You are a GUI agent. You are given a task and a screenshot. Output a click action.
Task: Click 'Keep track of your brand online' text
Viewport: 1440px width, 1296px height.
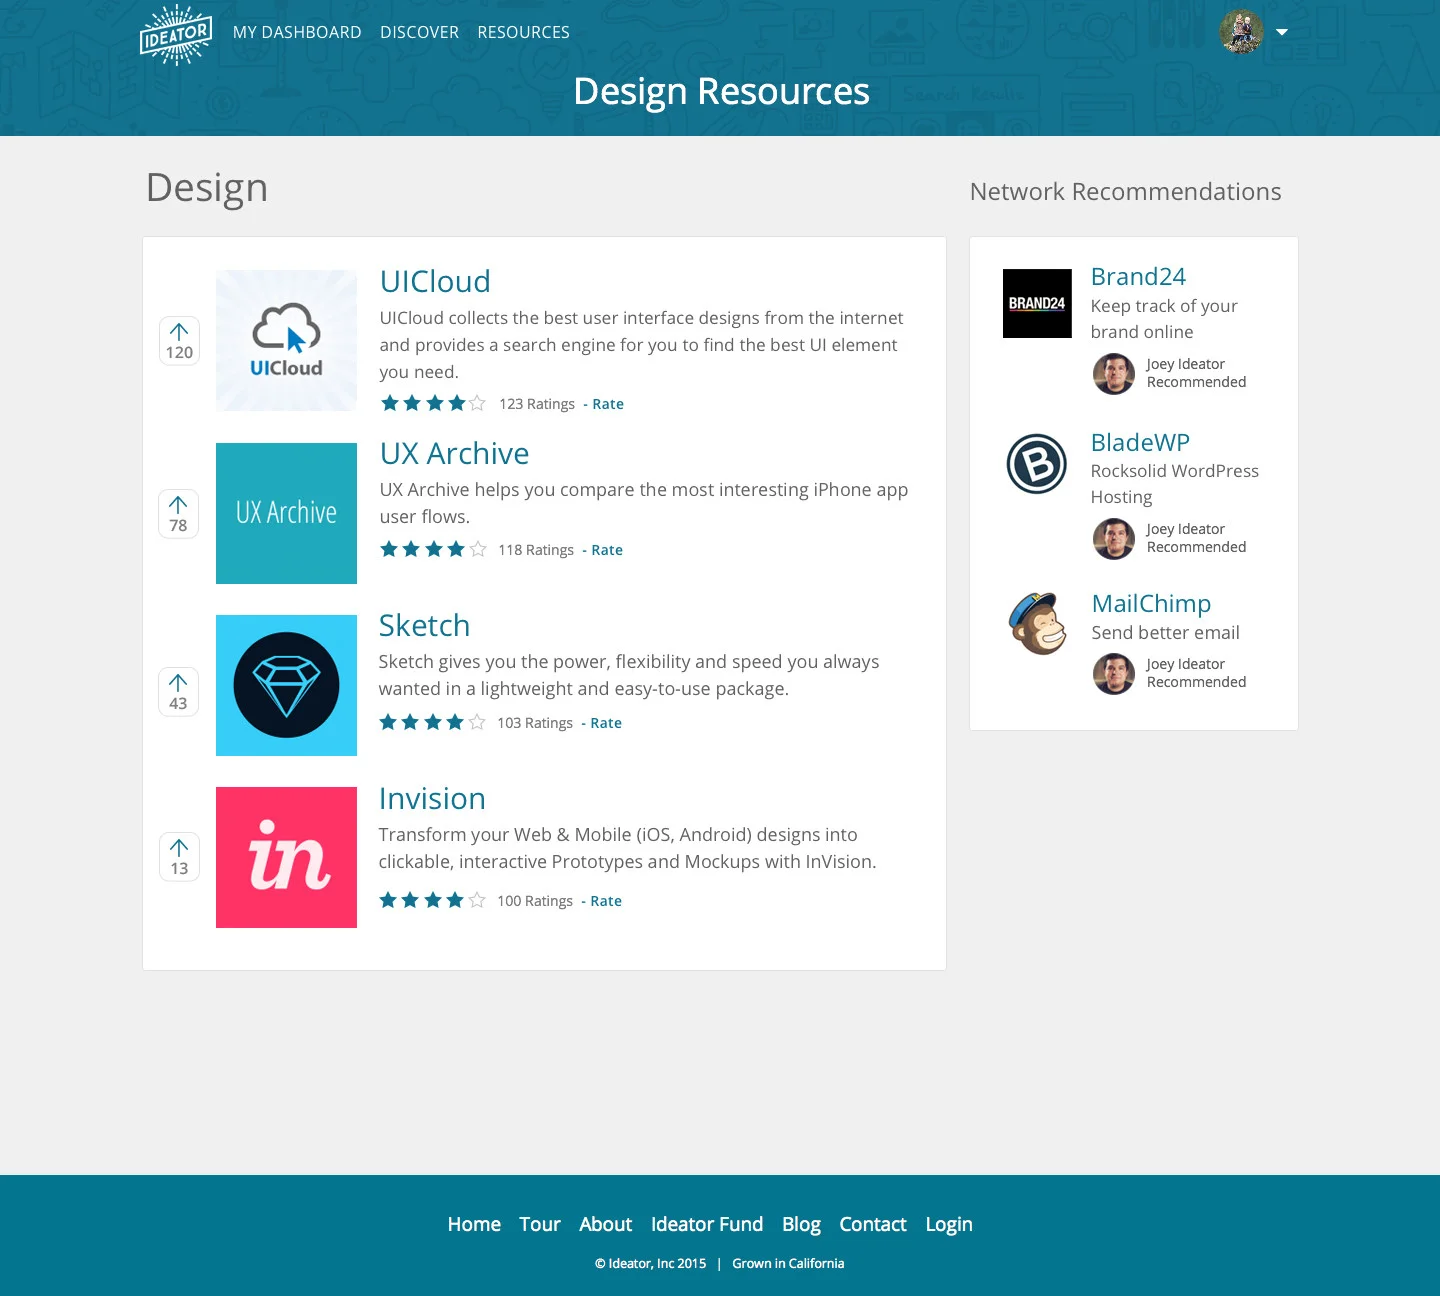(x=1164, y=319)
